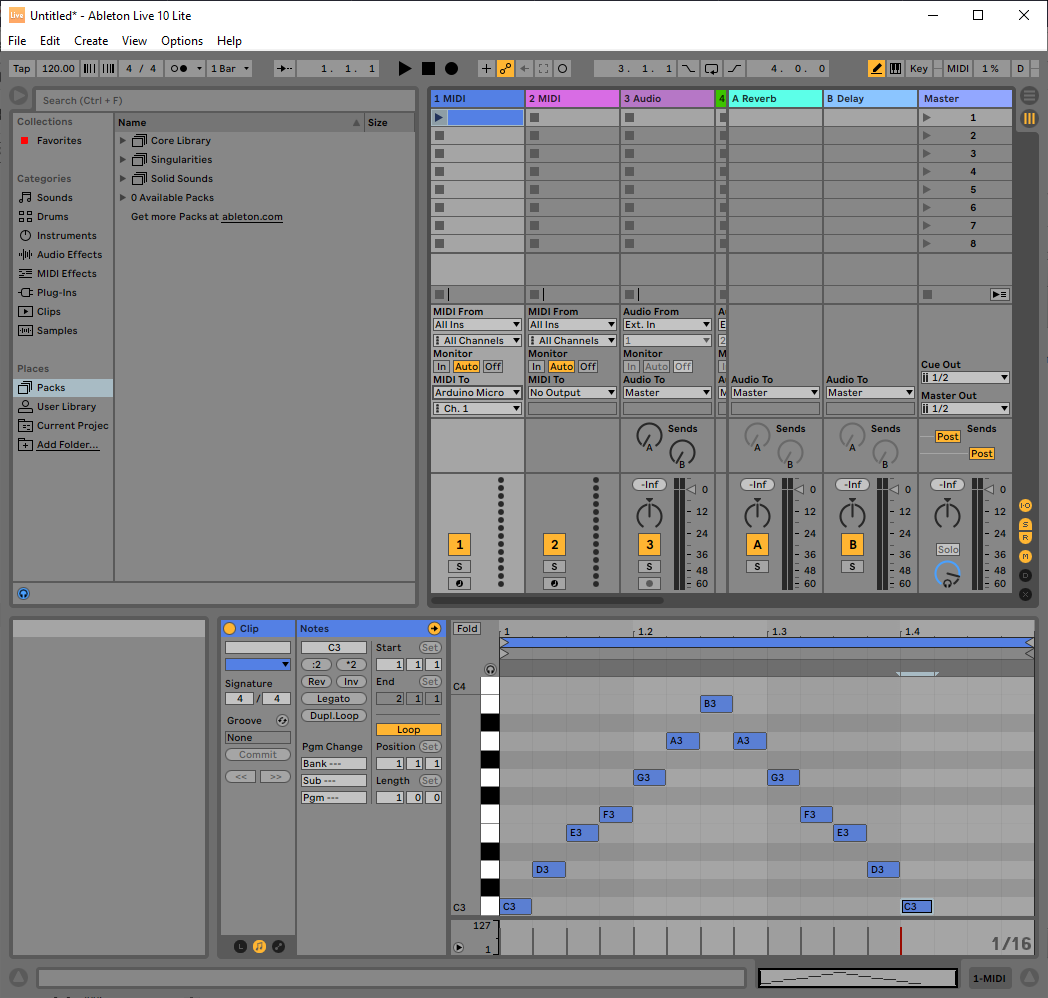Toggle the Computer MIDI Keyboard icon
1048x998 pixels.
click(x=895, y=68)
